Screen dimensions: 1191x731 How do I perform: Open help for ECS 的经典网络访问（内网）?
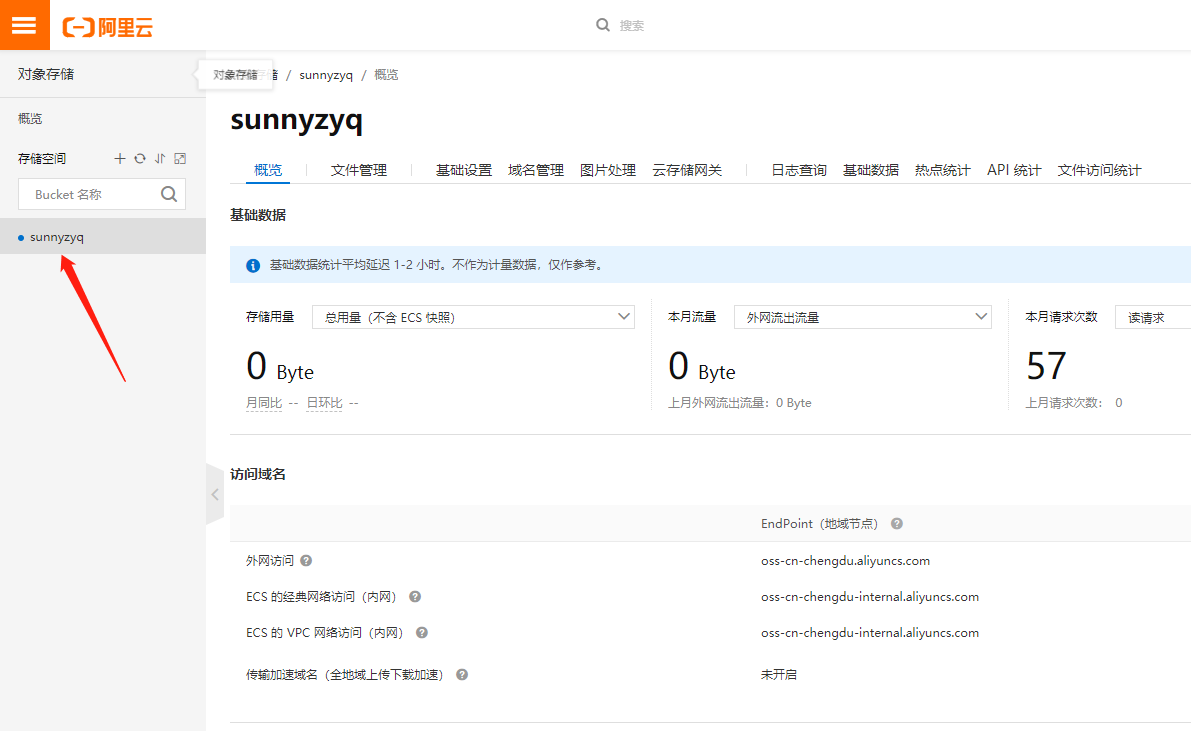pyautogui.click(x=415, y=597)
